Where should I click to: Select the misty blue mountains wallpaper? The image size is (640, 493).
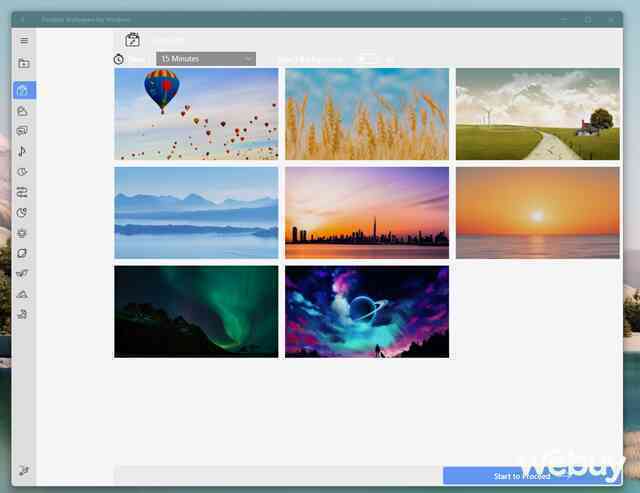196,213
